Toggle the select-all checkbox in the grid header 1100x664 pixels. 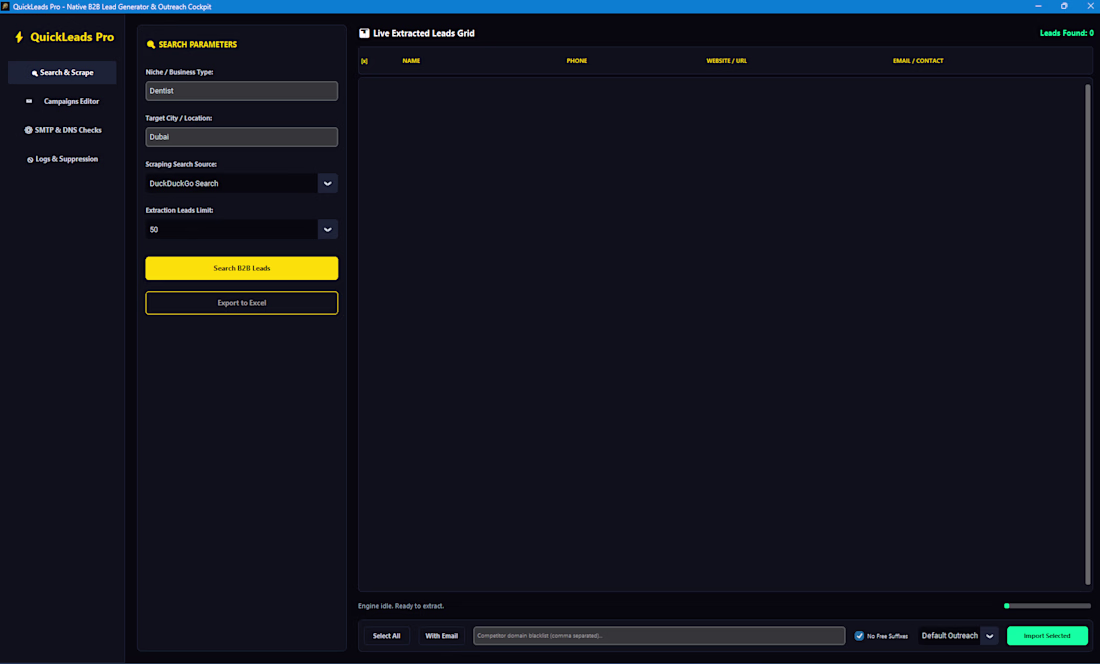coord(364,61)
